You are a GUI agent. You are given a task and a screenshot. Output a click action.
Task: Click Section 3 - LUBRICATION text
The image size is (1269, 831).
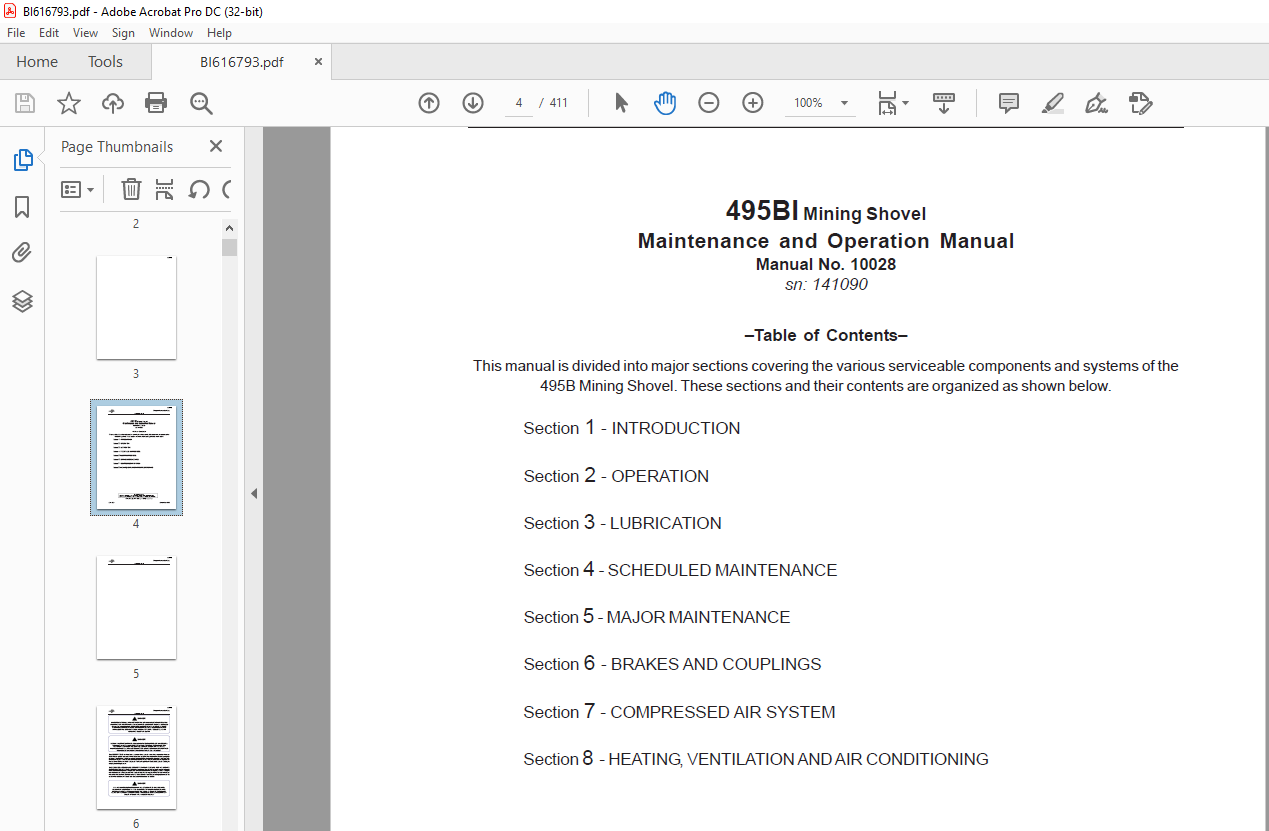622,523
